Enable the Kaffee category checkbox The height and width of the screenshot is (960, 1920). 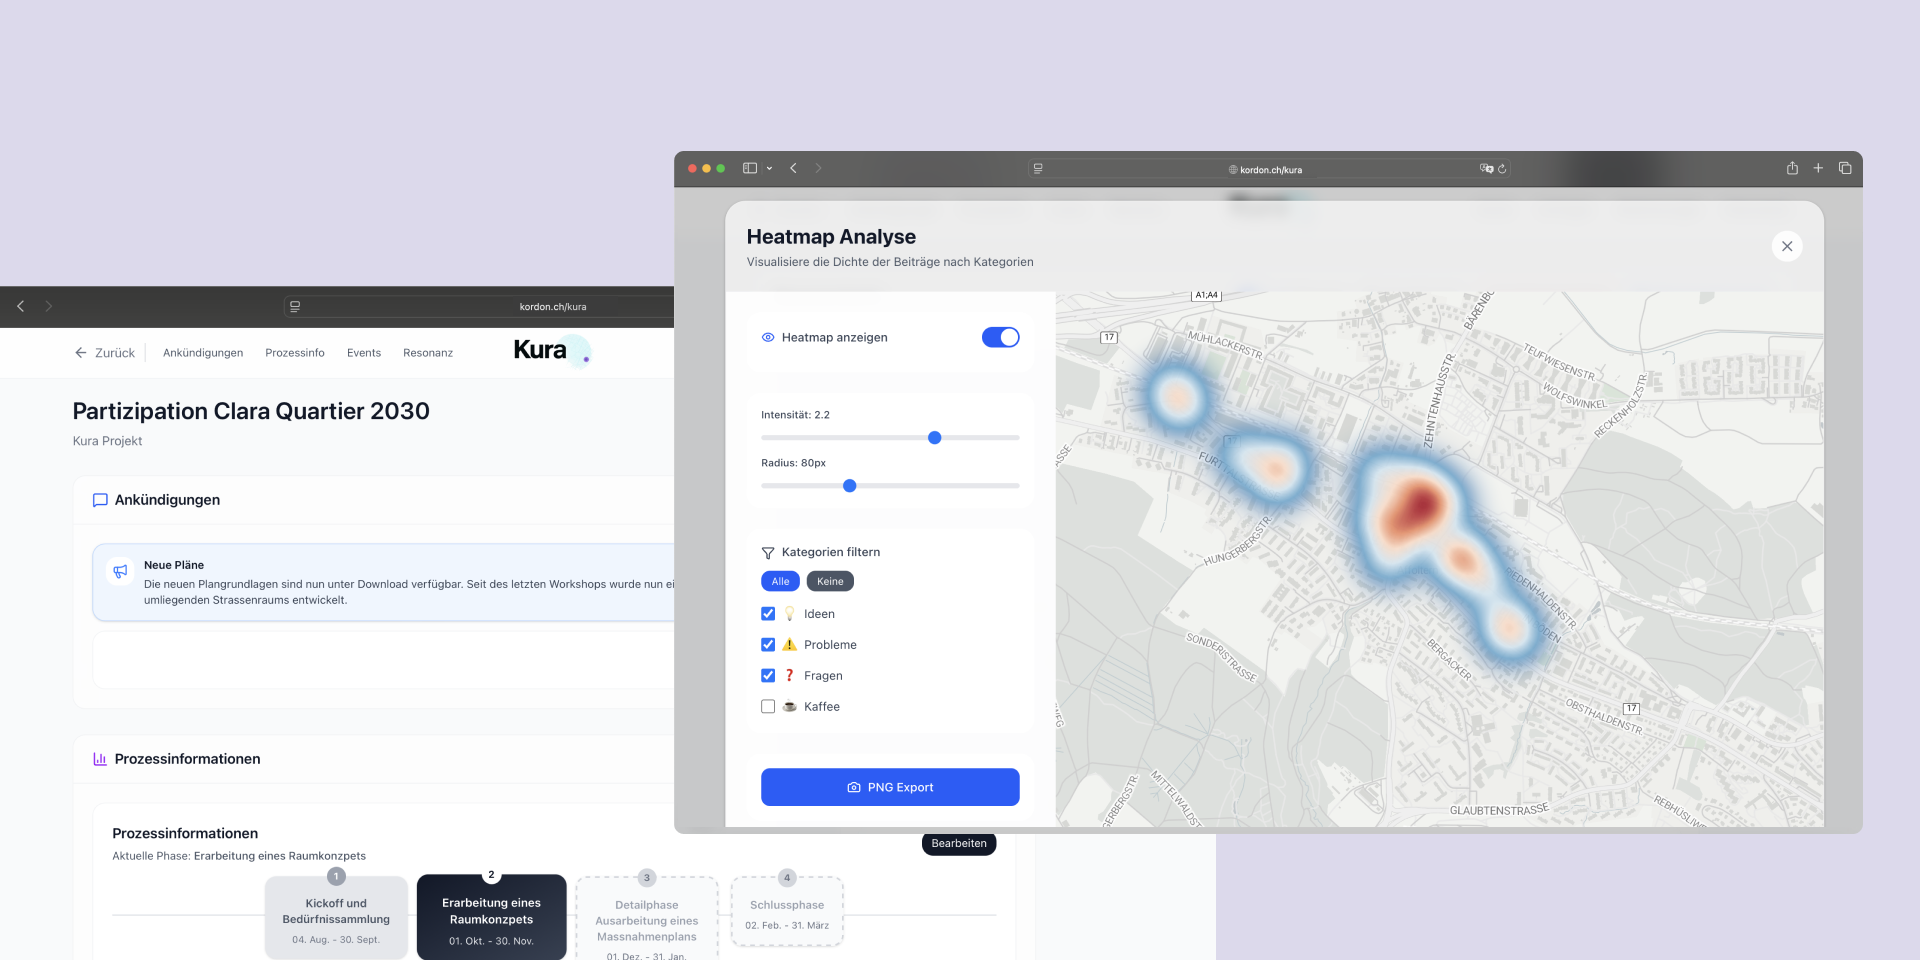(768, 706)
